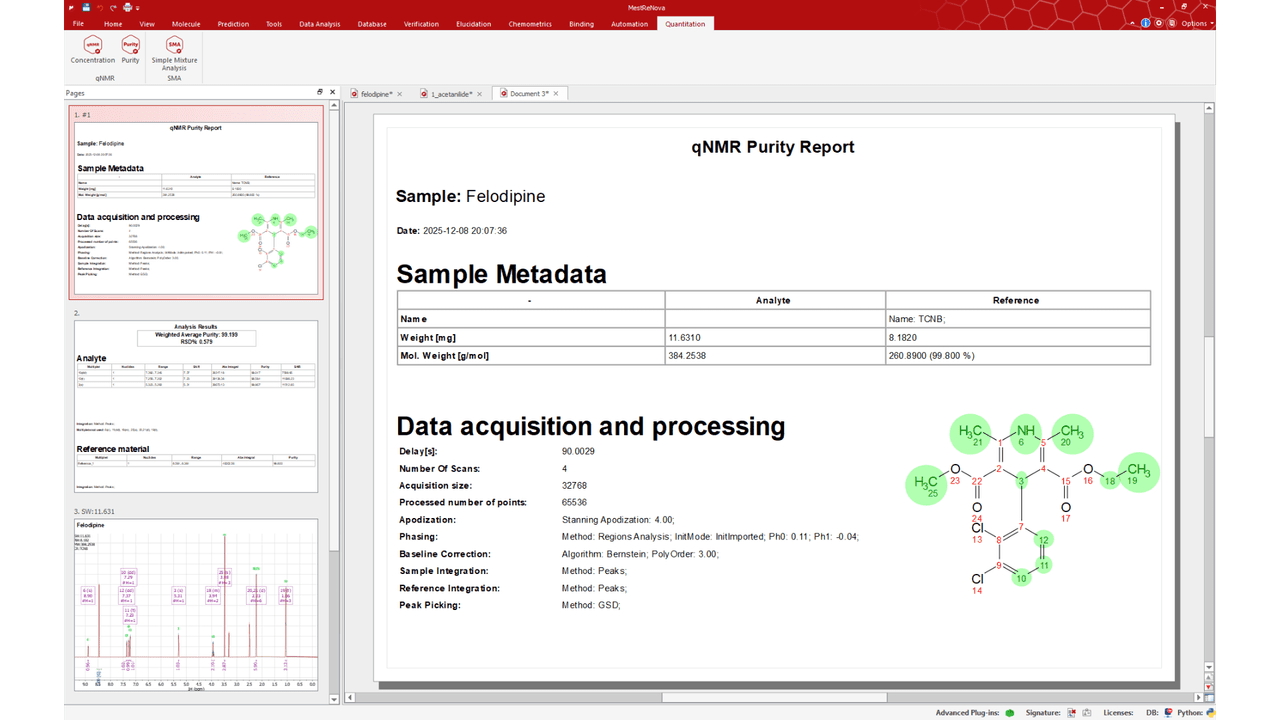This screenshot has height=720, width=1280.
Task: Click the document vertical scrollbar
Action: [x=1209, y=385]
